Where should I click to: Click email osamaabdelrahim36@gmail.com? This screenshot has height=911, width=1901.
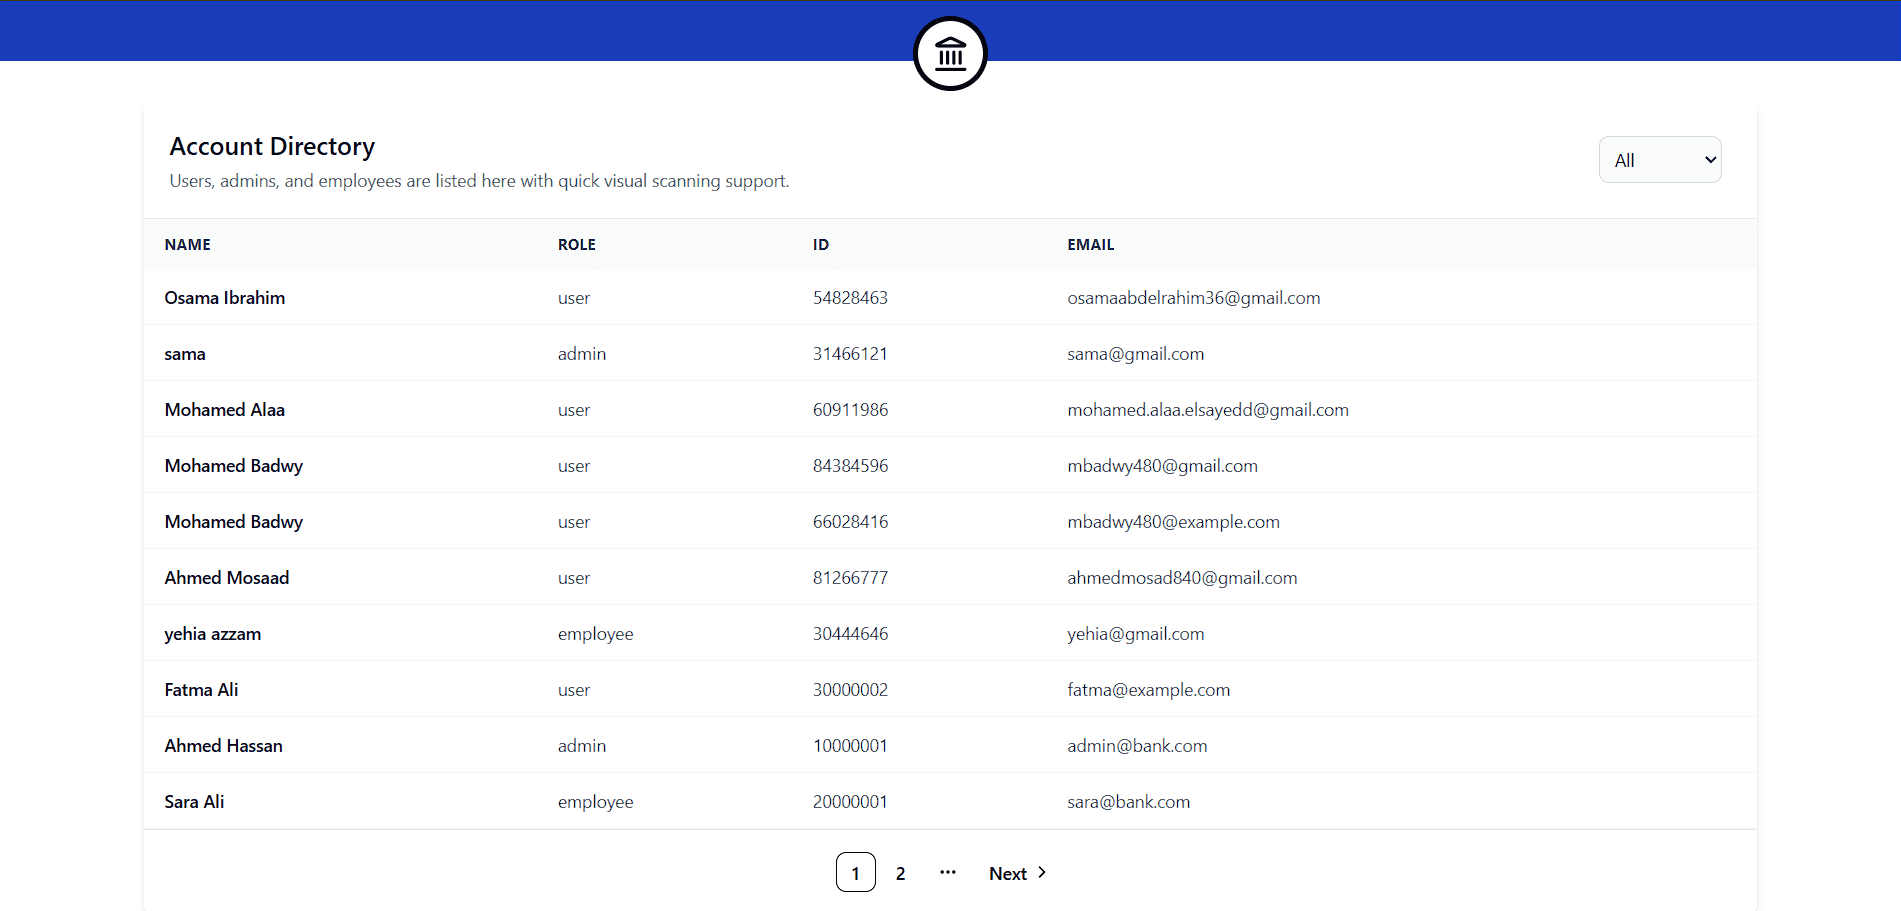pyautogui.click(x=1194, y=298)
